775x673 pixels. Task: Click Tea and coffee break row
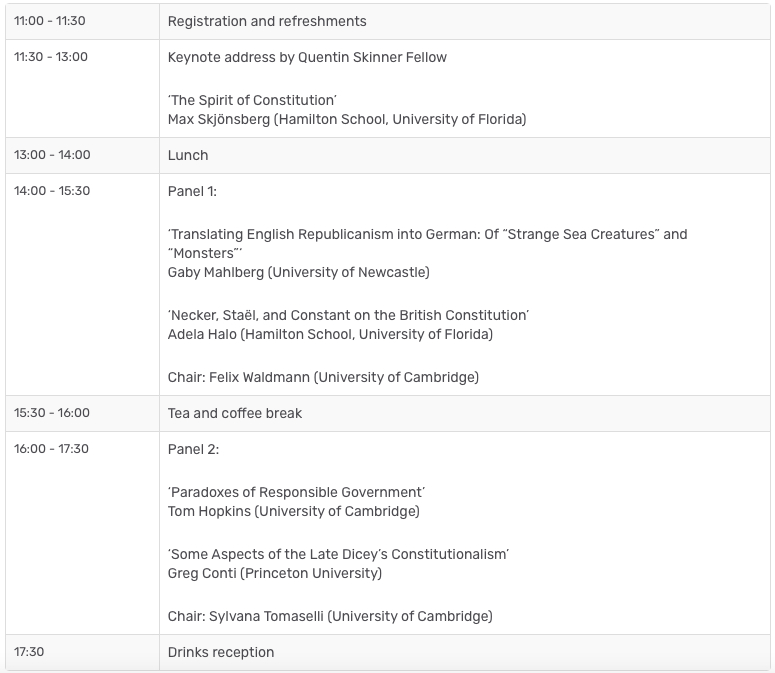pos(234,413)
